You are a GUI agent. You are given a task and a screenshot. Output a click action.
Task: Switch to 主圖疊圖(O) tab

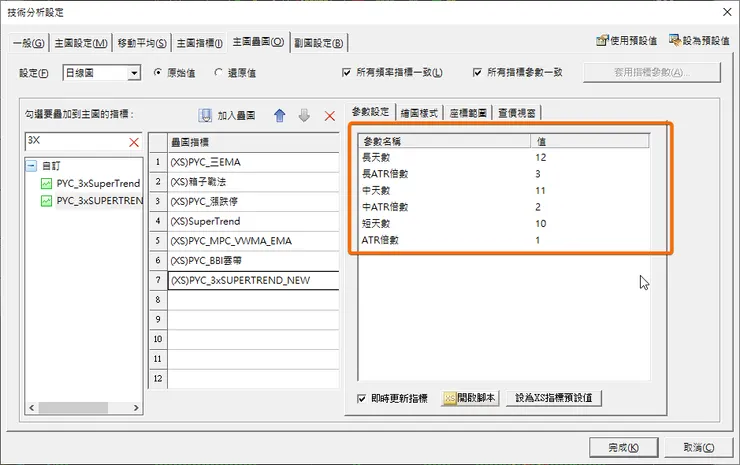tap(258, 42)
